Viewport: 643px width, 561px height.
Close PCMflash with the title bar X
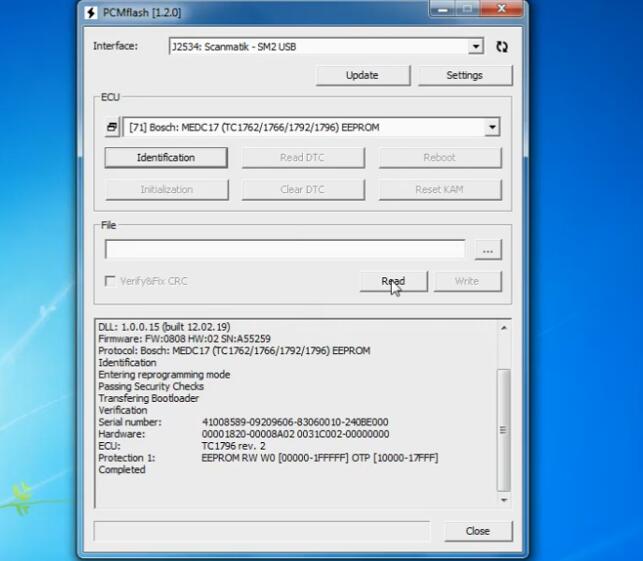pos(501,9)
